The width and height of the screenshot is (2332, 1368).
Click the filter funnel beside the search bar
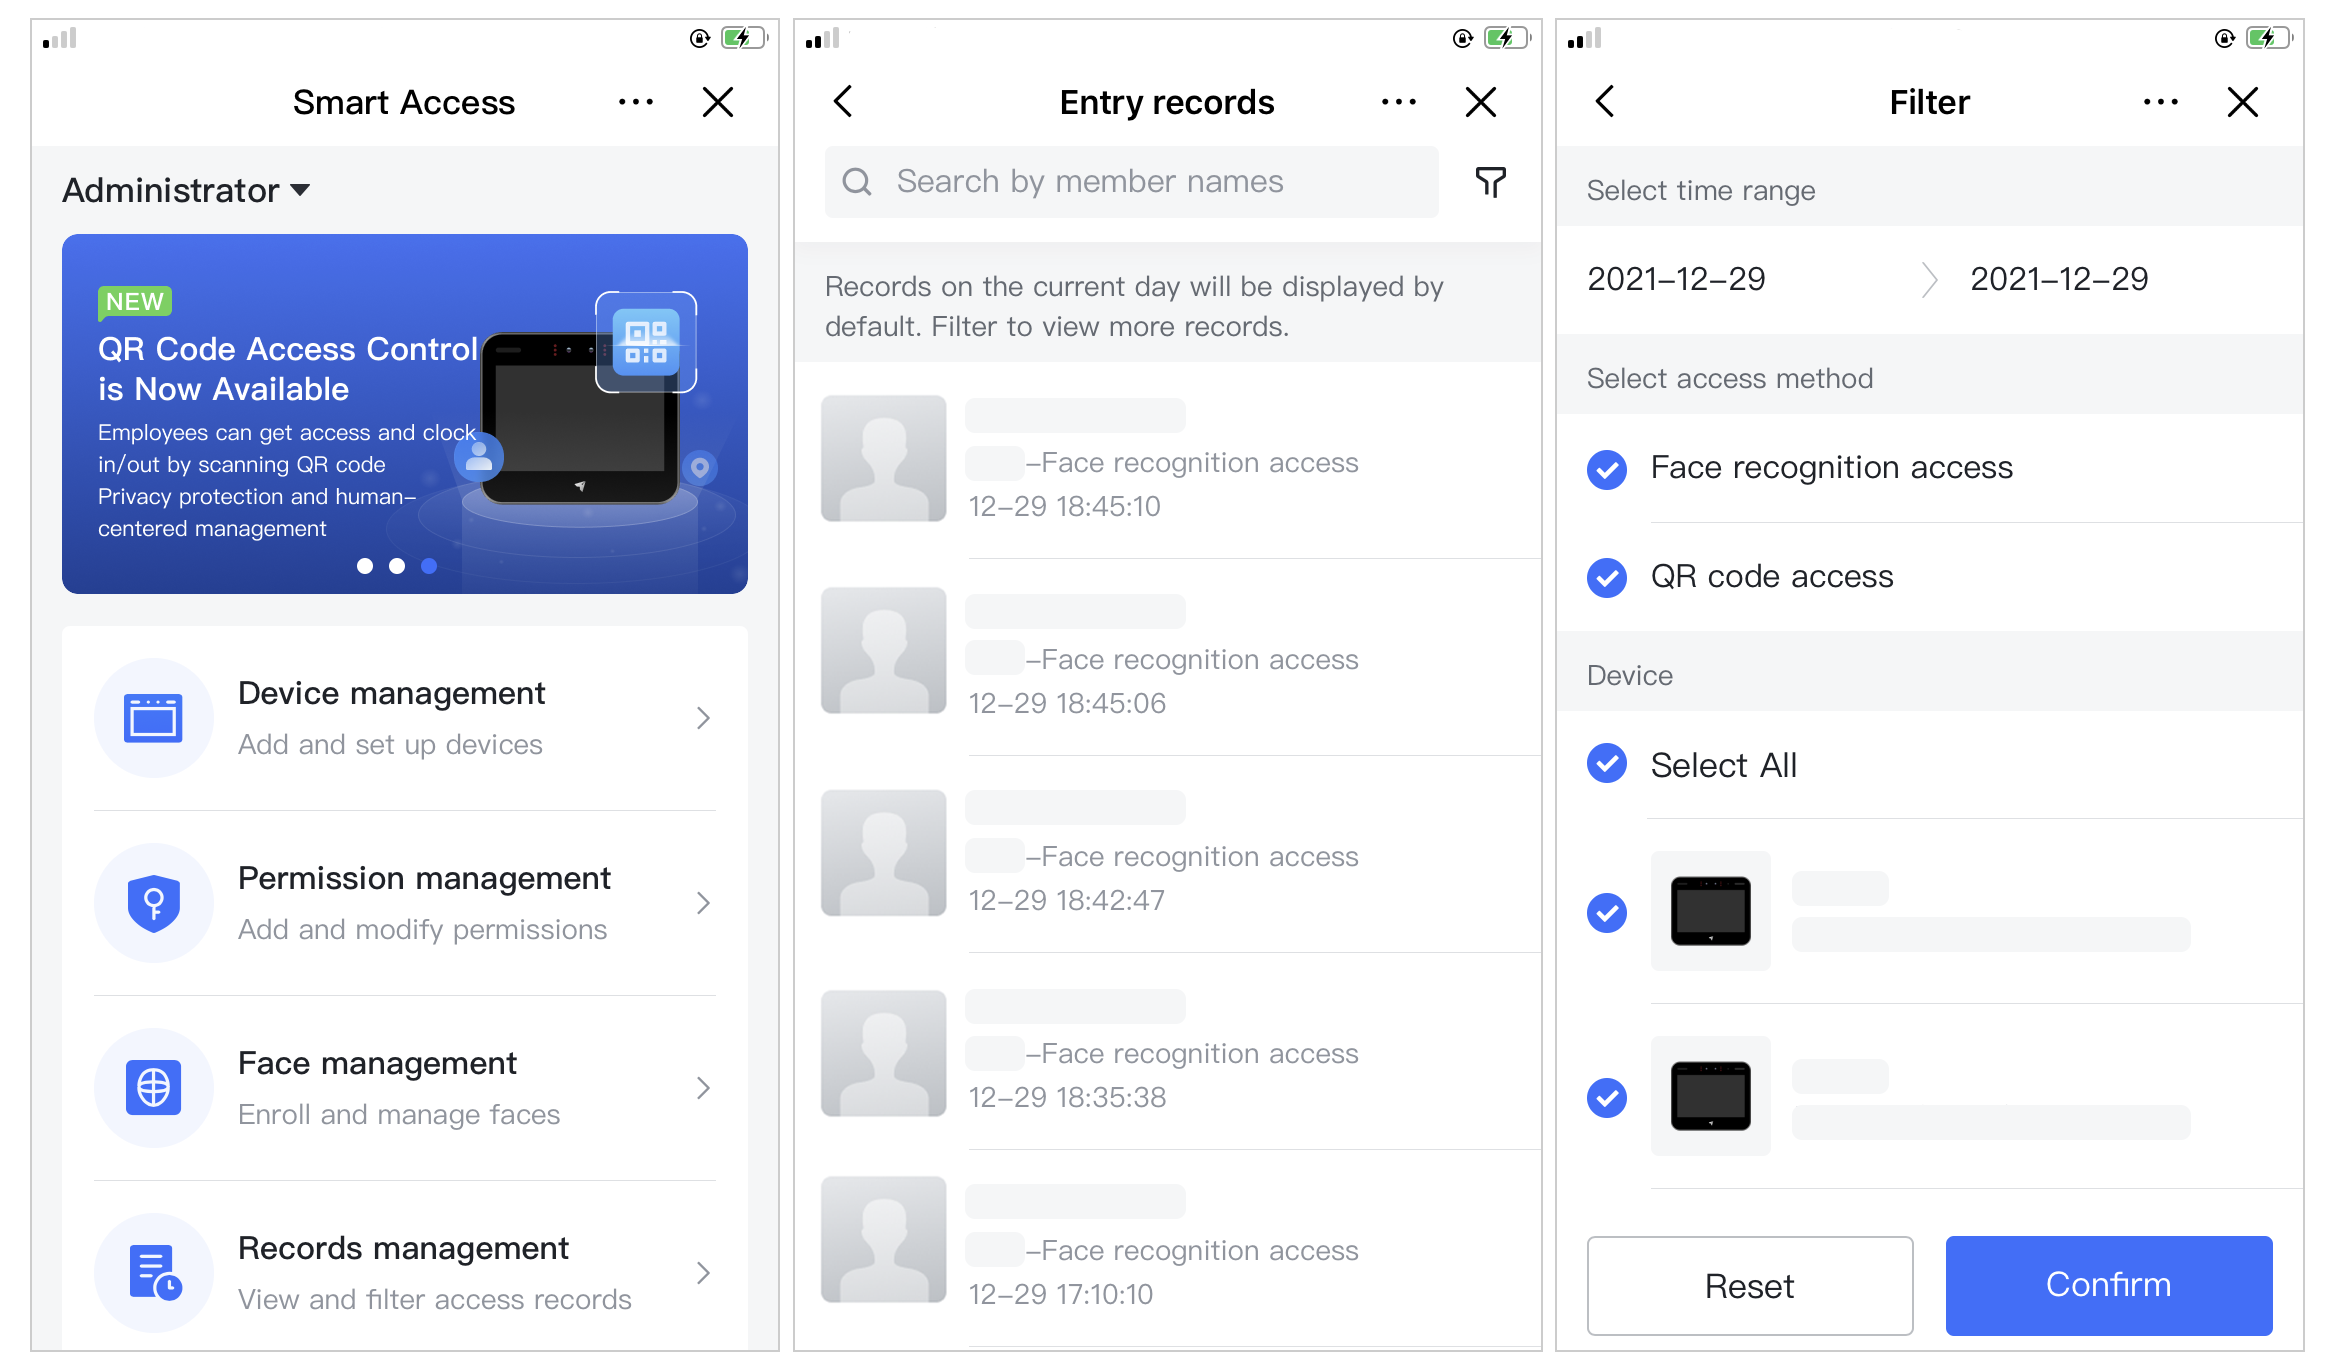(1489, 182)
